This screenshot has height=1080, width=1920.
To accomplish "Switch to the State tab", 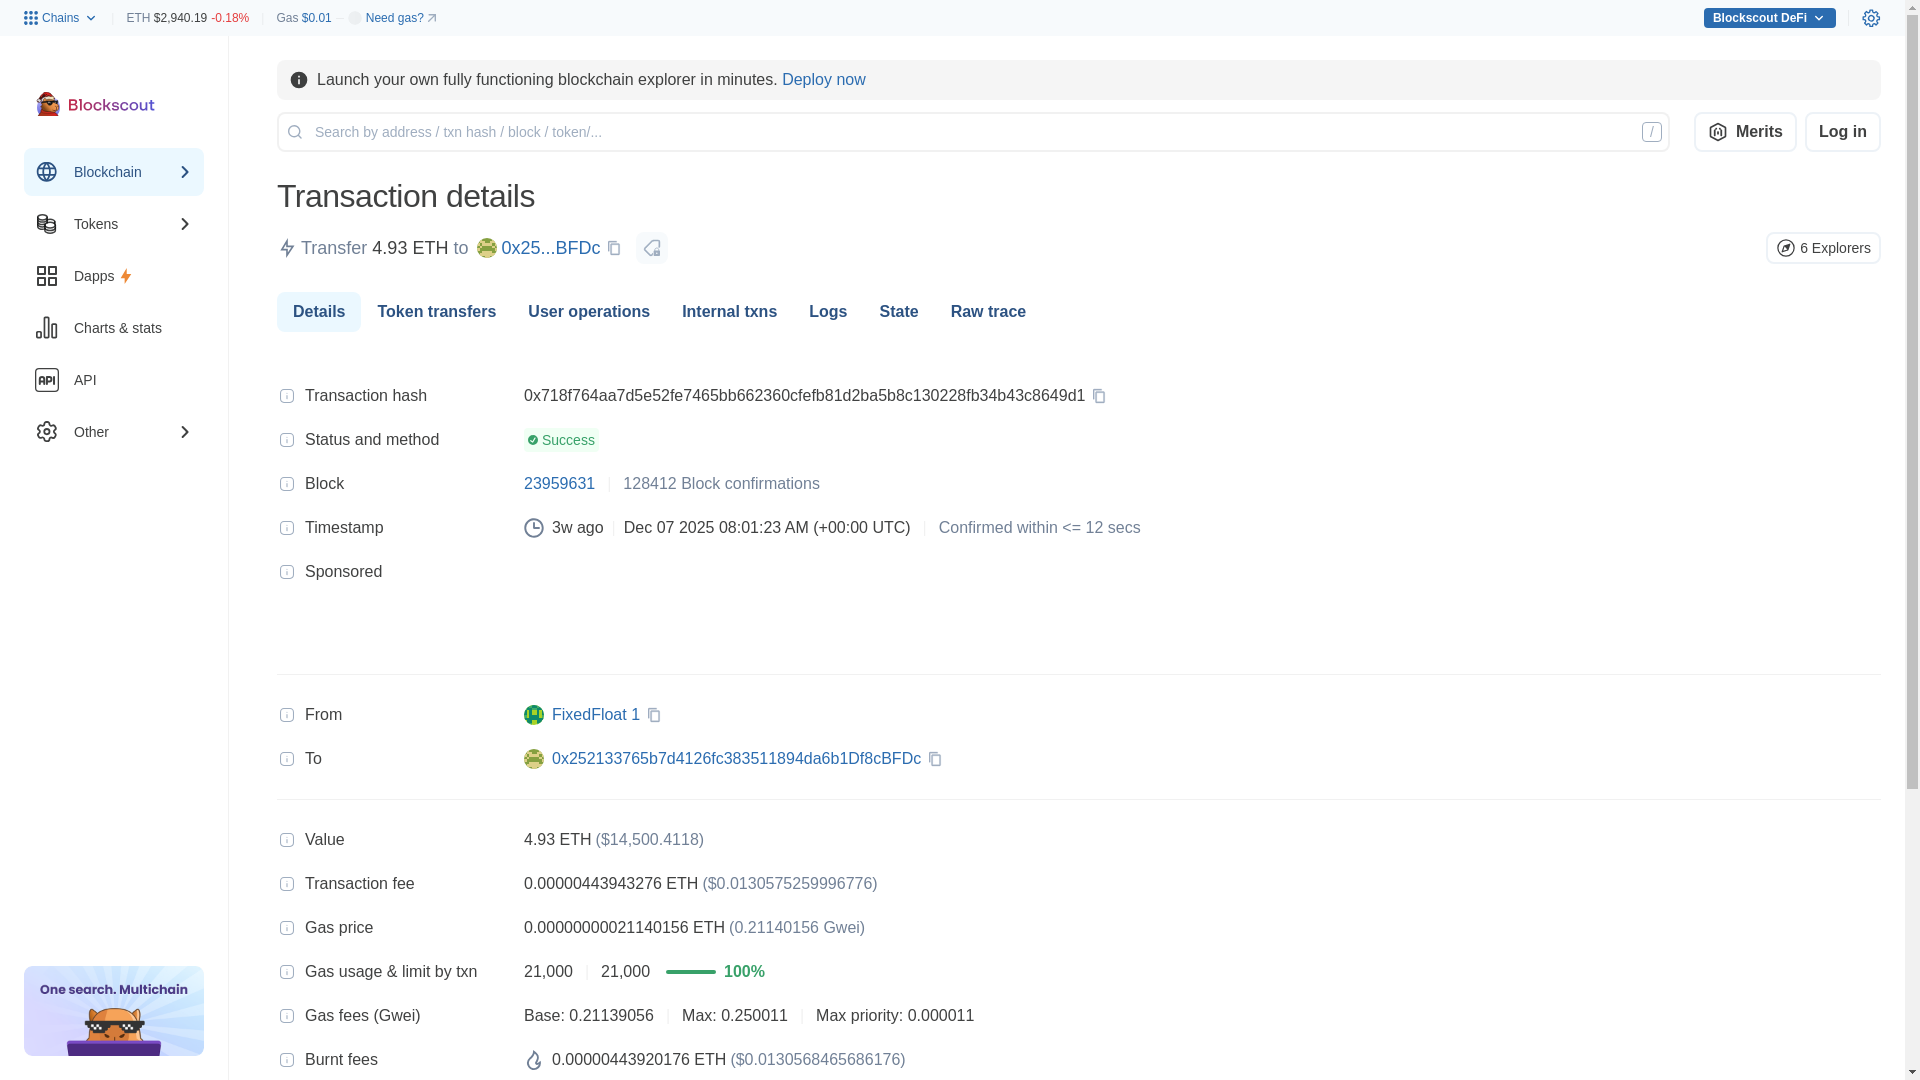I will click(899, 312).
